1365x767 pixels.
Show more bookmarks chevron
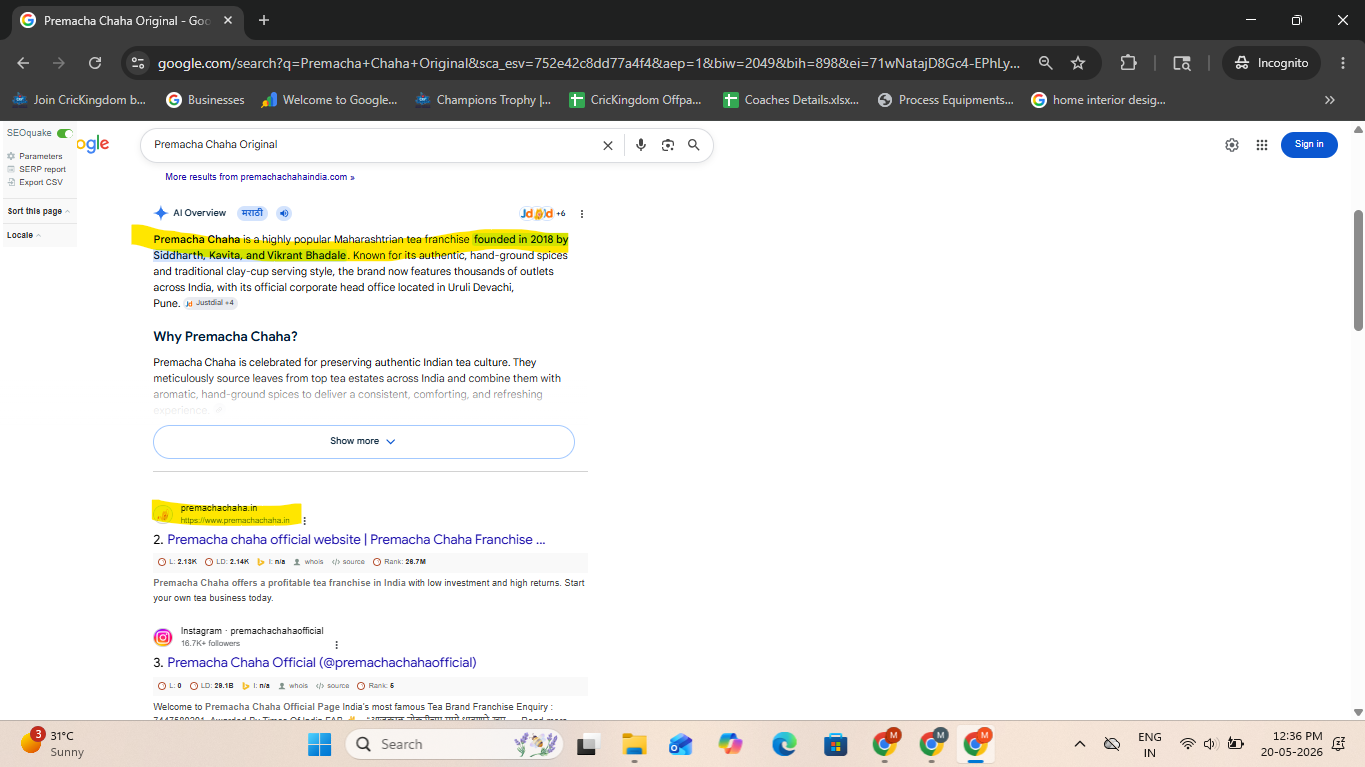point(1330,100)
